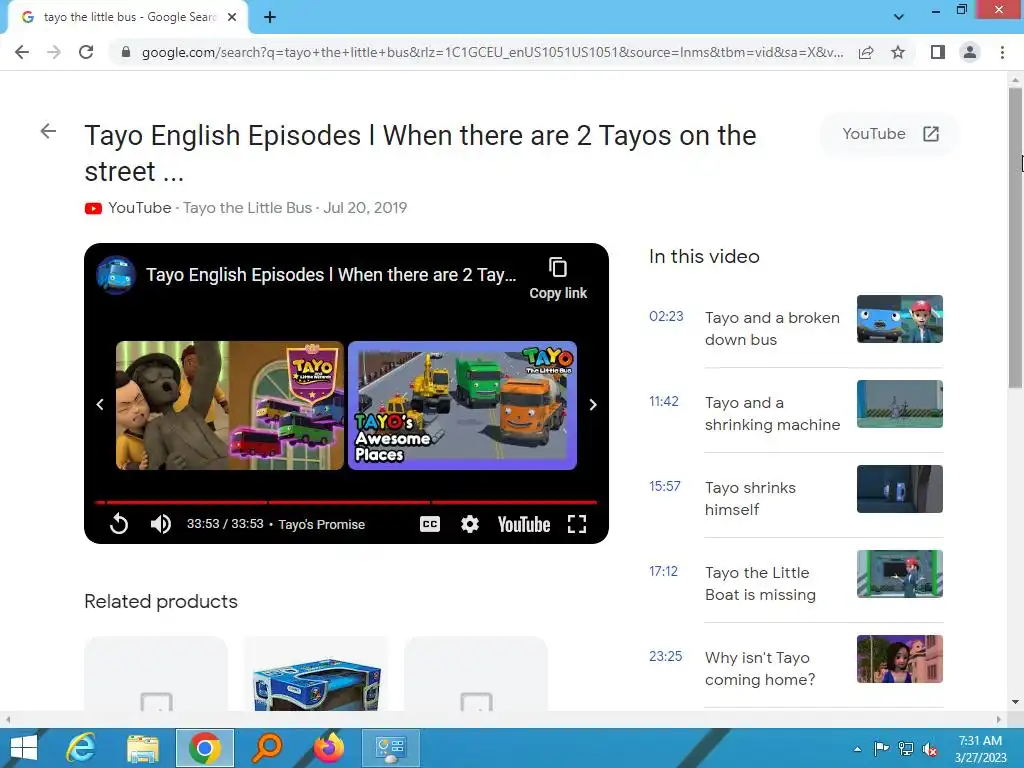
Task: Open Tayo shrinks himself thumbnail
Action: [900, 488]
